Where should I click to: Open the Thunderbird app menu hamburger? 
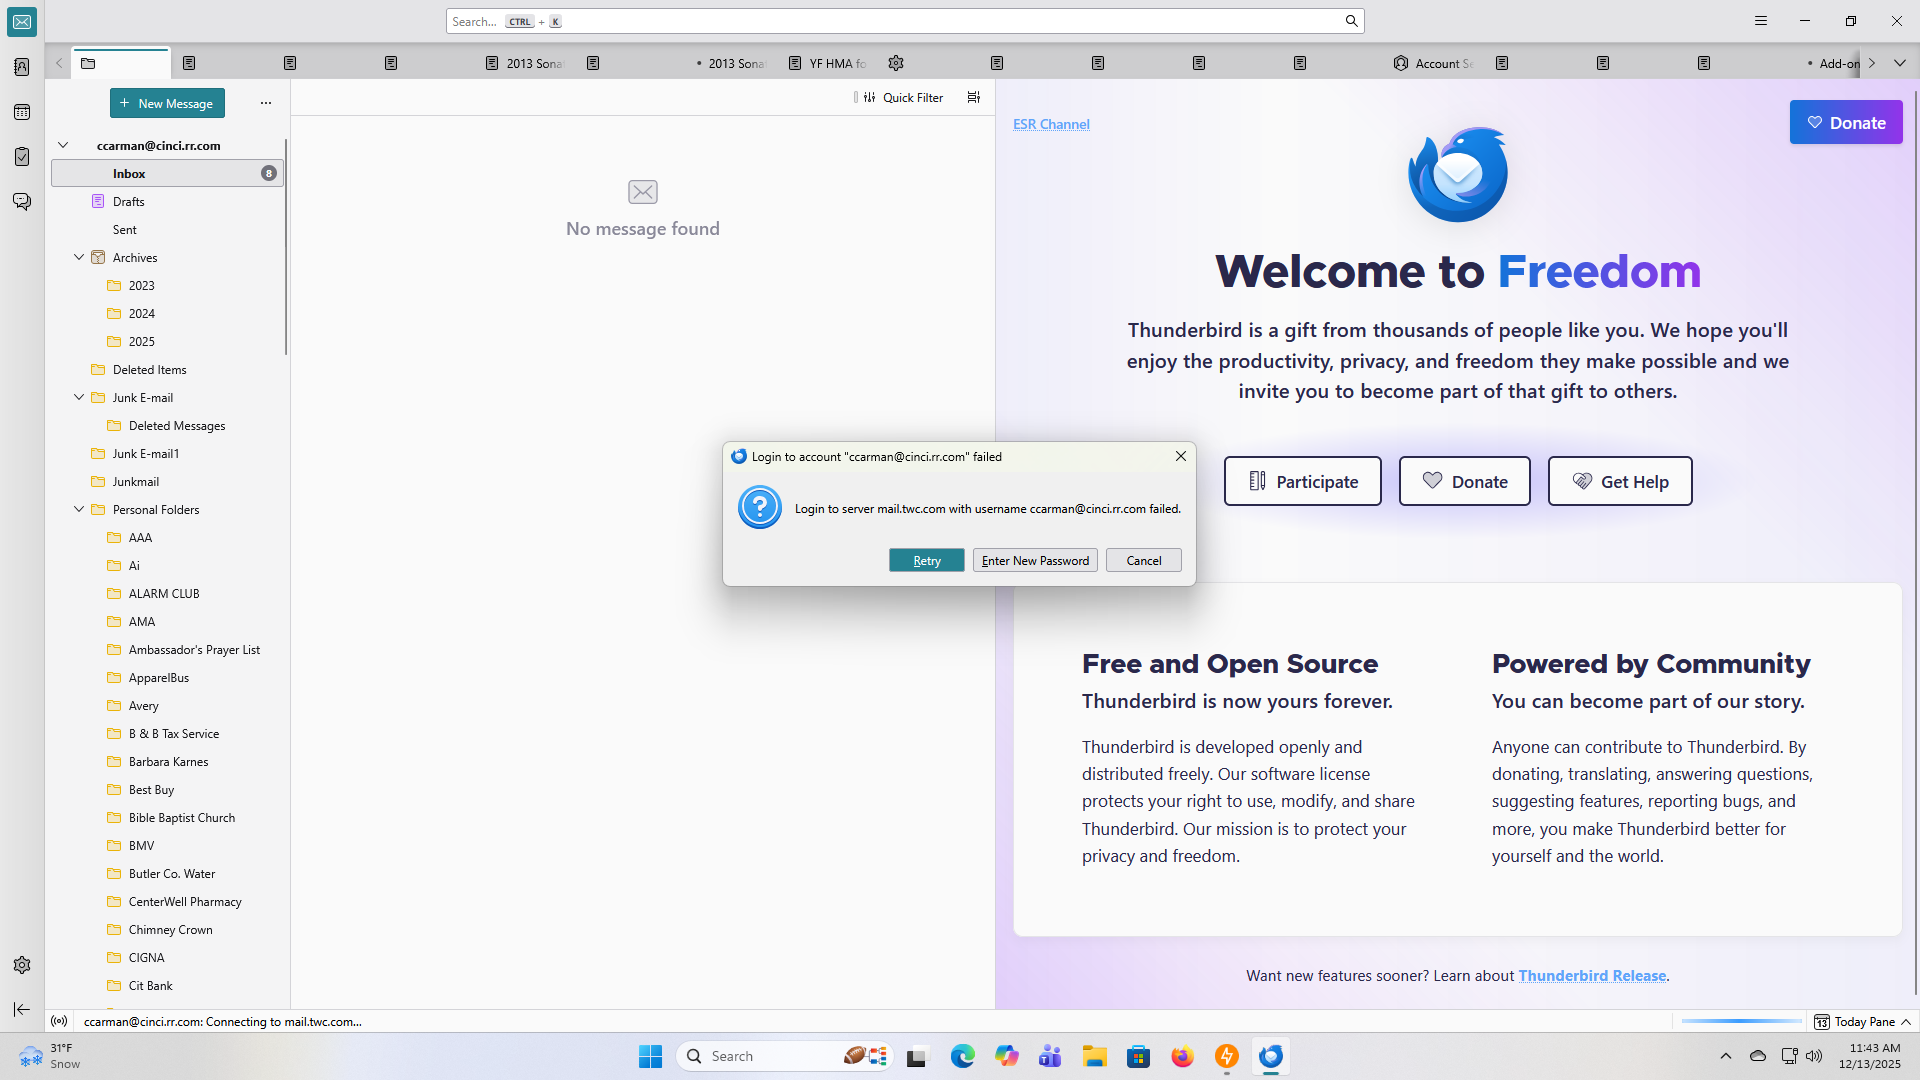(1761, 21)
